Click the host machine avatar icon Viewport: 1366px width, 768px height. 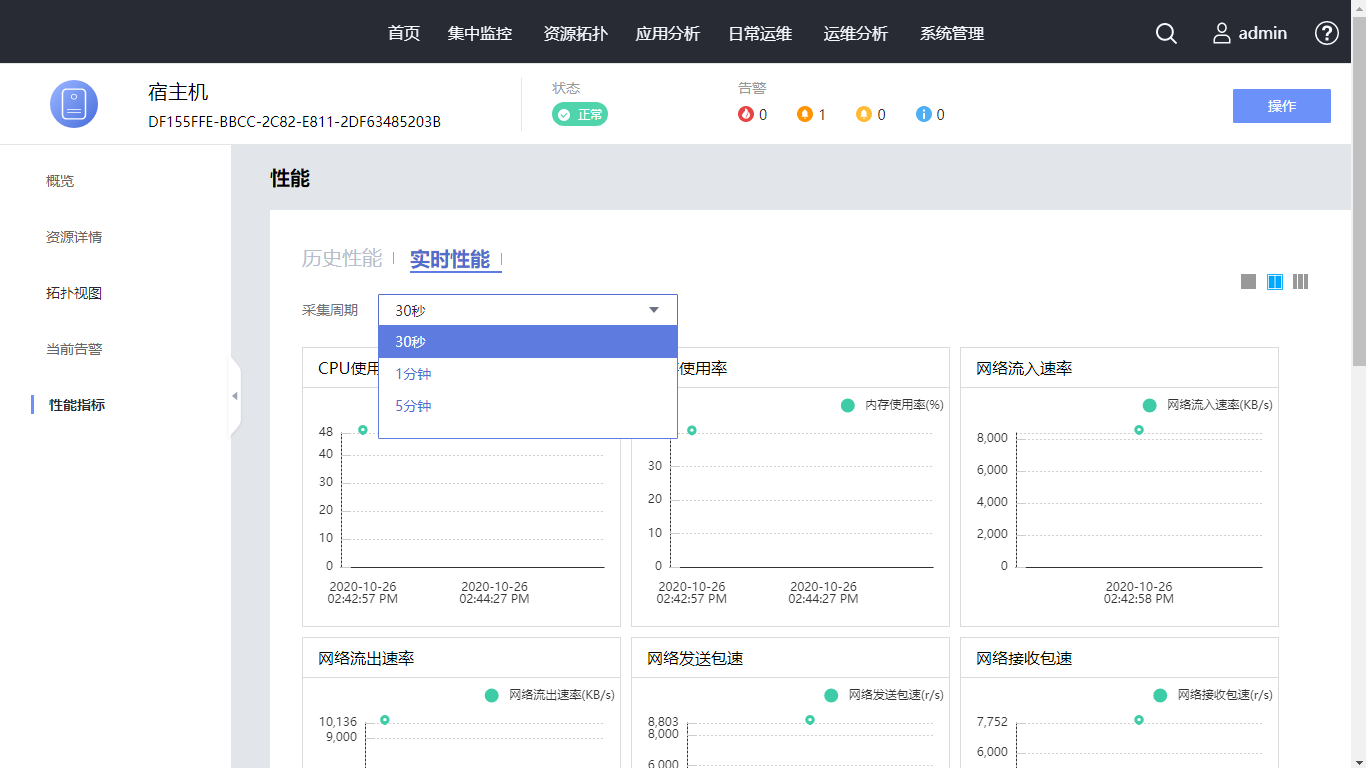click(x=74, y=104)
